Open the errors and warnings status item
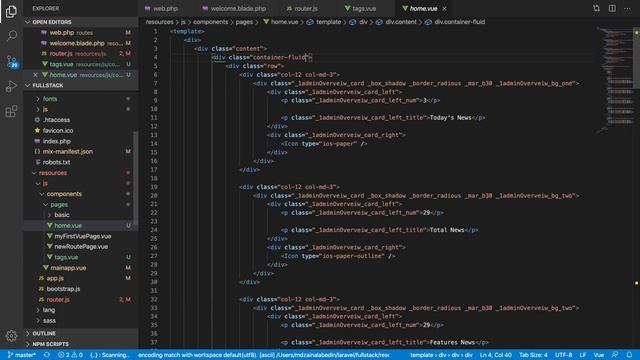 [x=70, y=355]
